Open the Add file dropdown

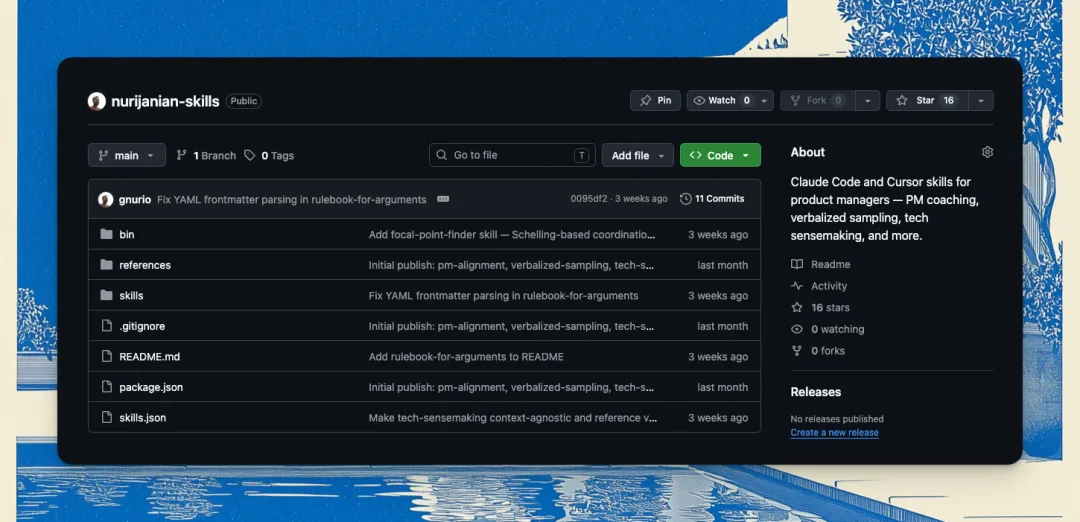pos(638,155)
